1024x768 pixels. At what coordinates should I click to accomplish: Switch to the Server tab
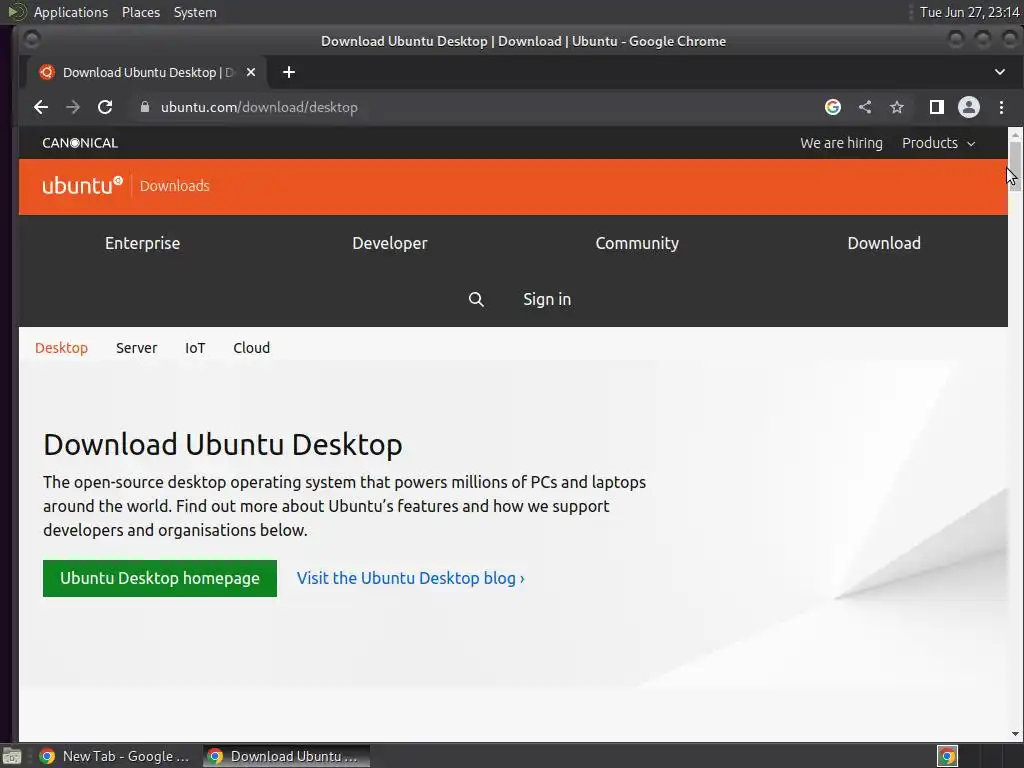tap(136, 348)
